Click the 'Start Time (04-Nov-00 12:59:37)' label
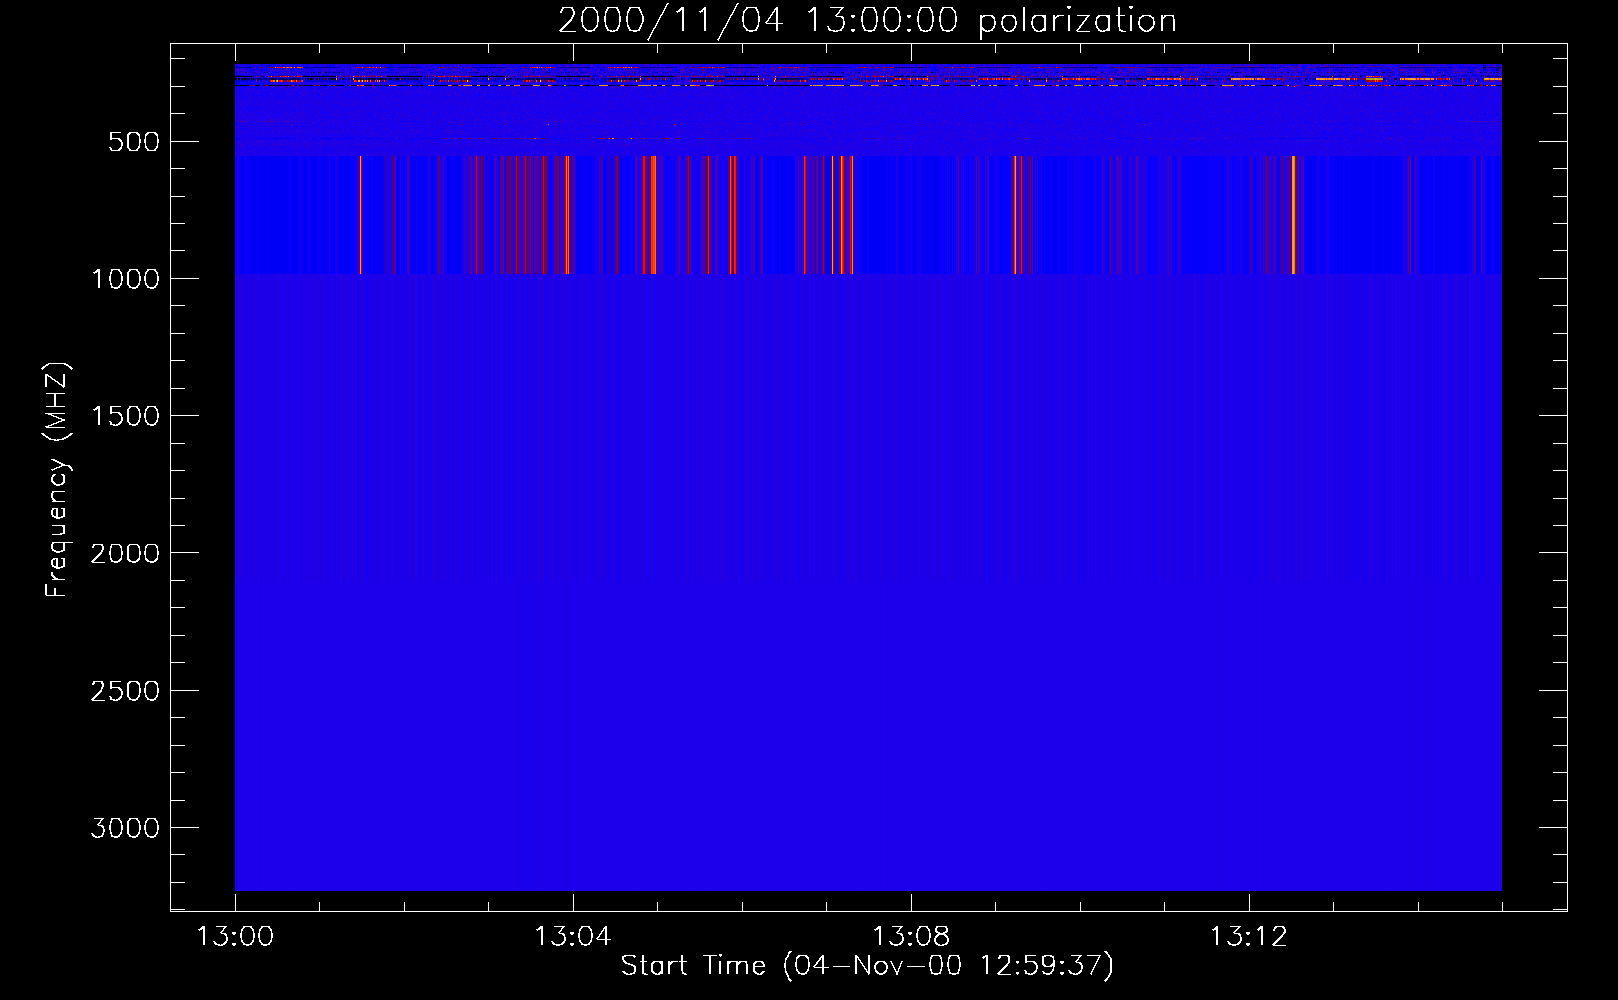The image size is (1618, 1000). (x=867, y=966)
